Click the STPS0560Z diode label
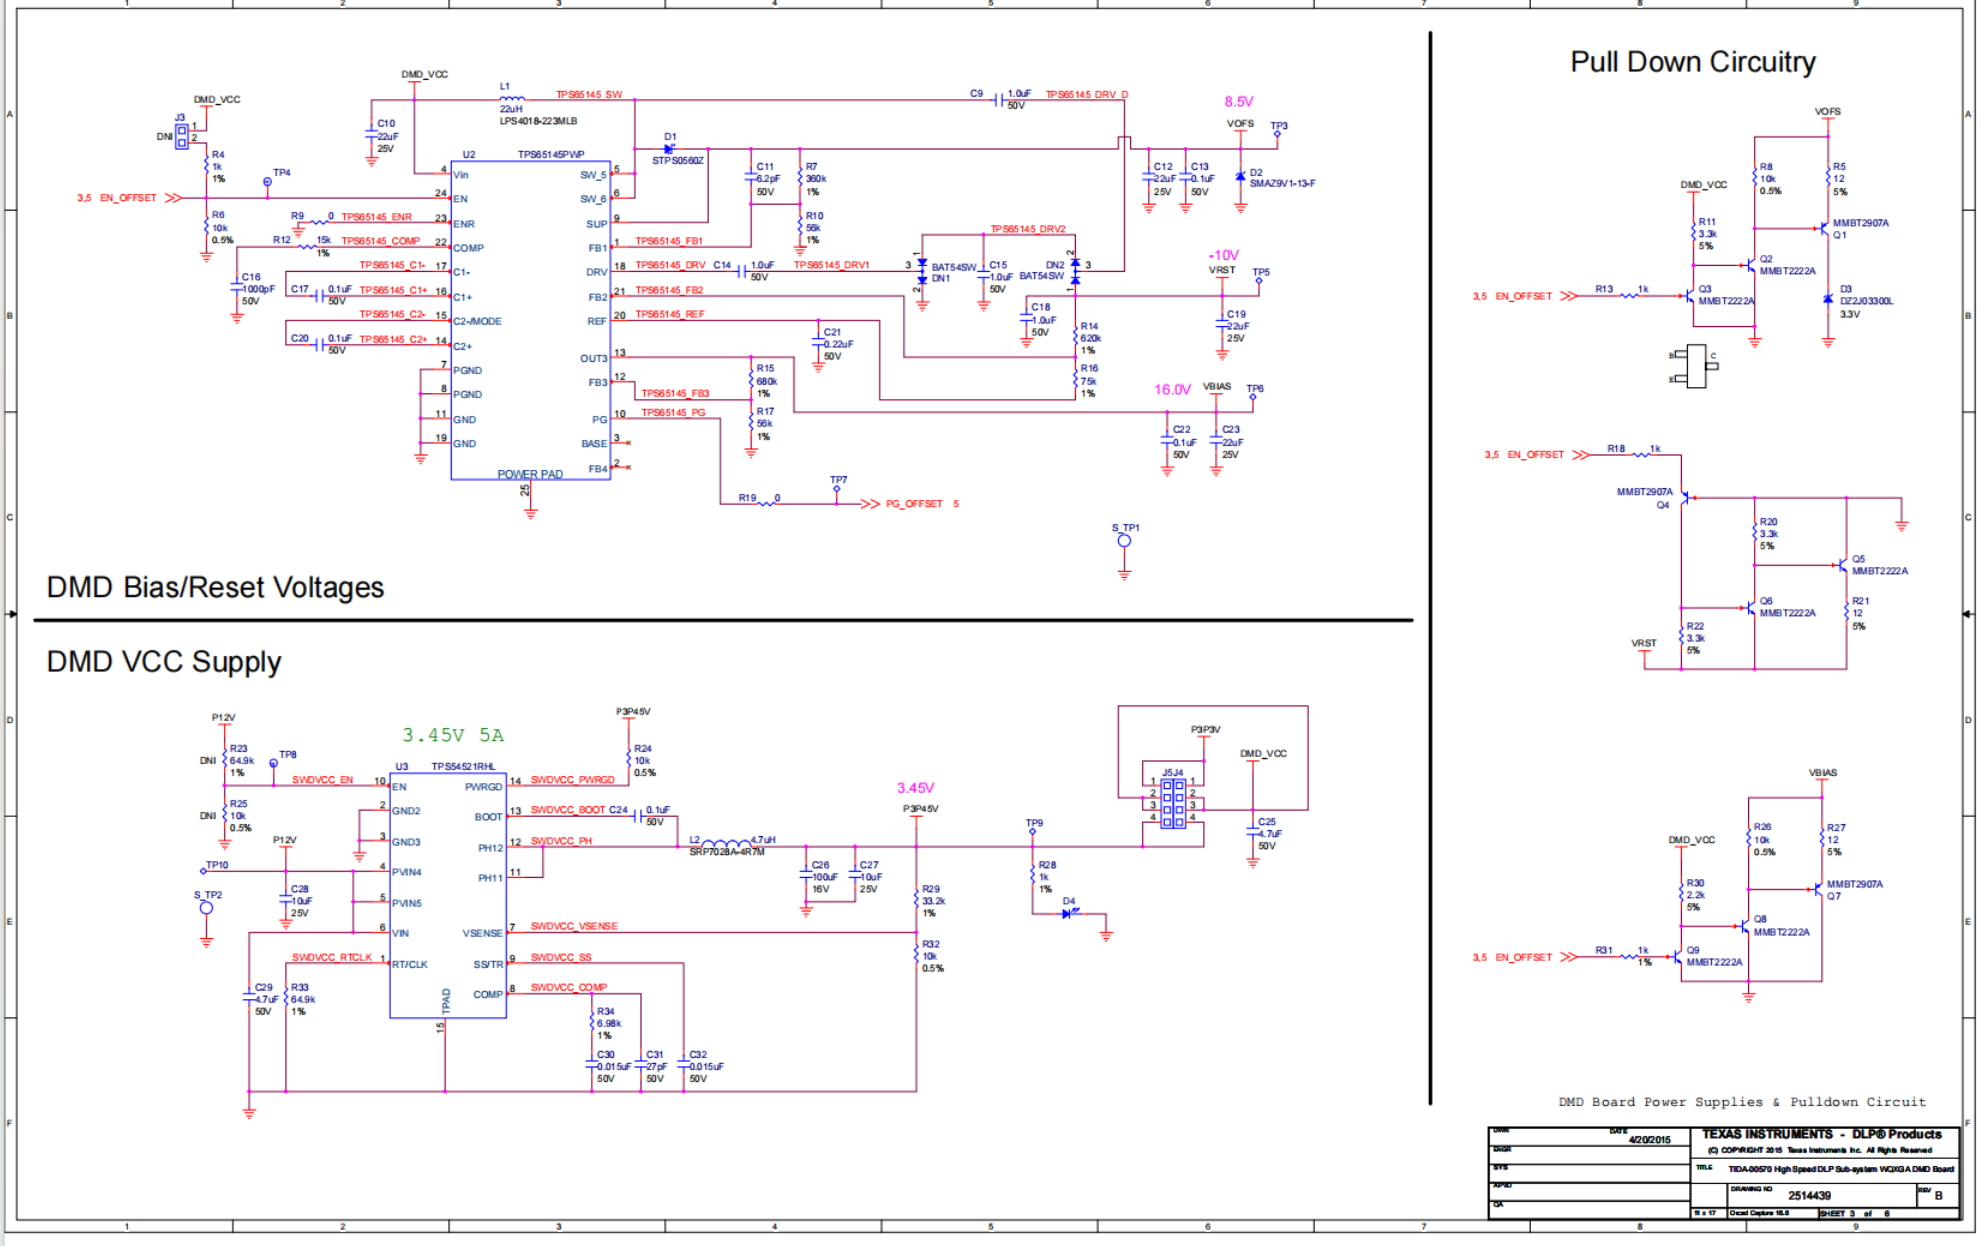The height and width of the screenshot is (1246, 1982). point(678,161)
